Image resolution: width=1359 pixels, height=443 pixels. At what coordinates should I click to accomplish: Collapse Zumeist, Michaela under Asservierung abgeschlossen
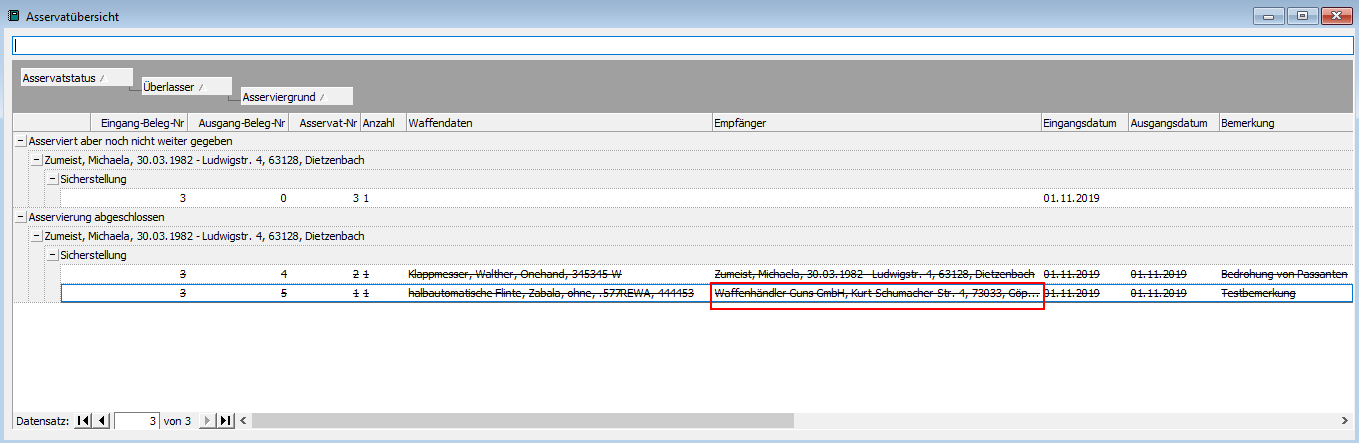pyautogui.click(x=37, y=236)
